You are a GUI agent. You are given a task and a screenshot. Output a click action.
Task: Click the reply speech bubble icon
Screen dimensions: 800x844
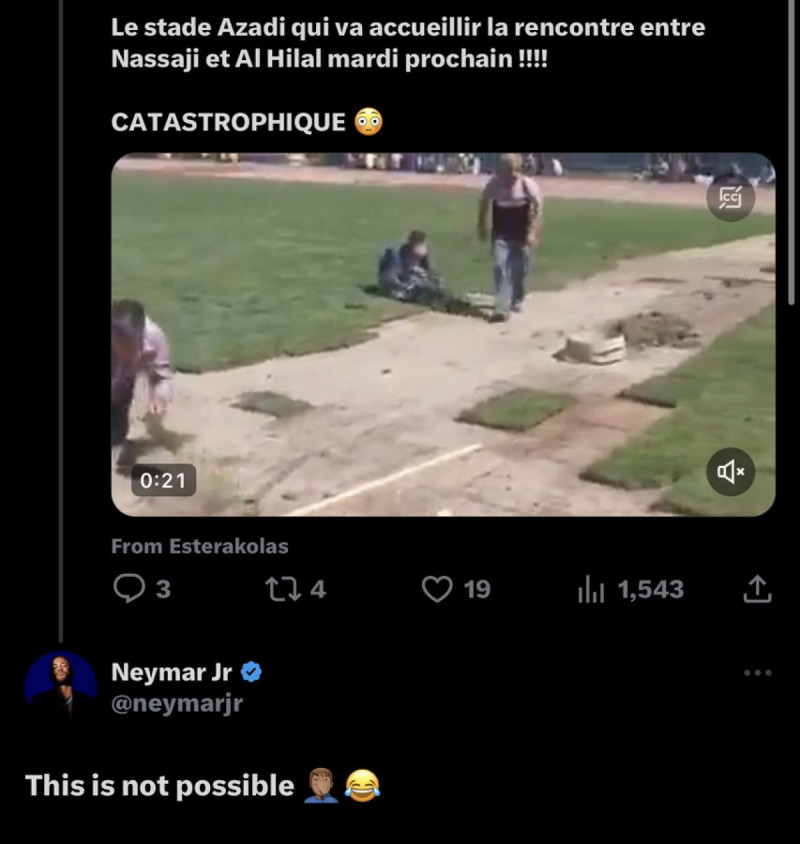[x=129, y=589]
